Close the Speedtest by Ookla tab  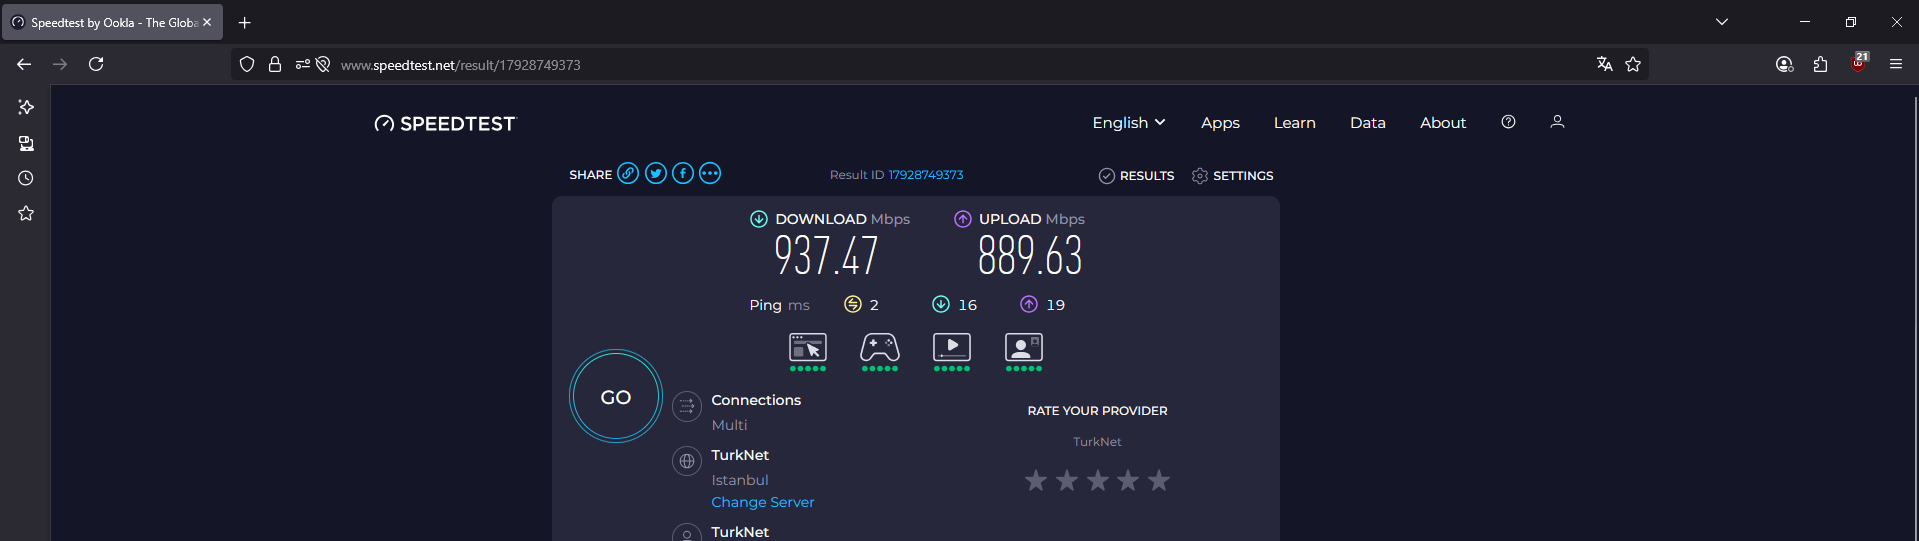coord(207,22)
